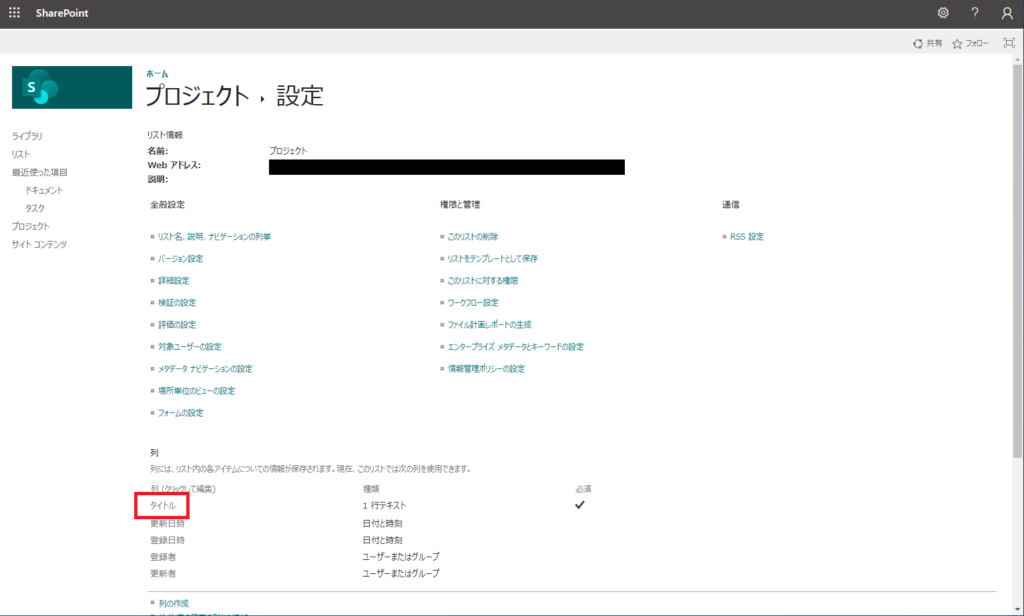Click the vertical page scrollbar
1024x616 pixels.
pyautogui.click(x=1017, y=300)
